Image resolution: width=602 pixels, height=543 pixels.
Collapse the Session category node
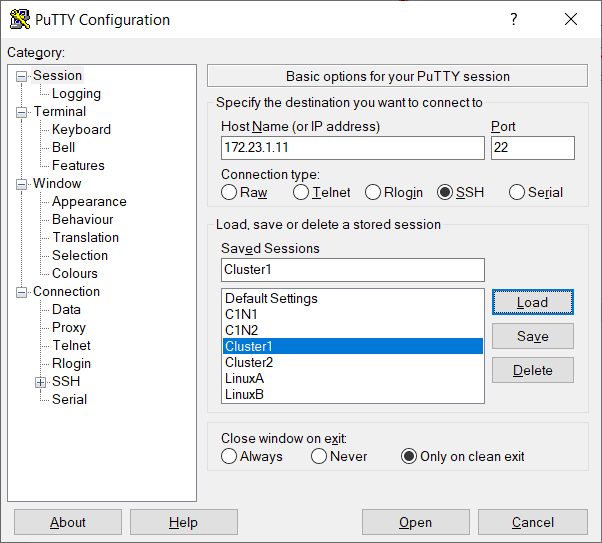tap(23, 76)
